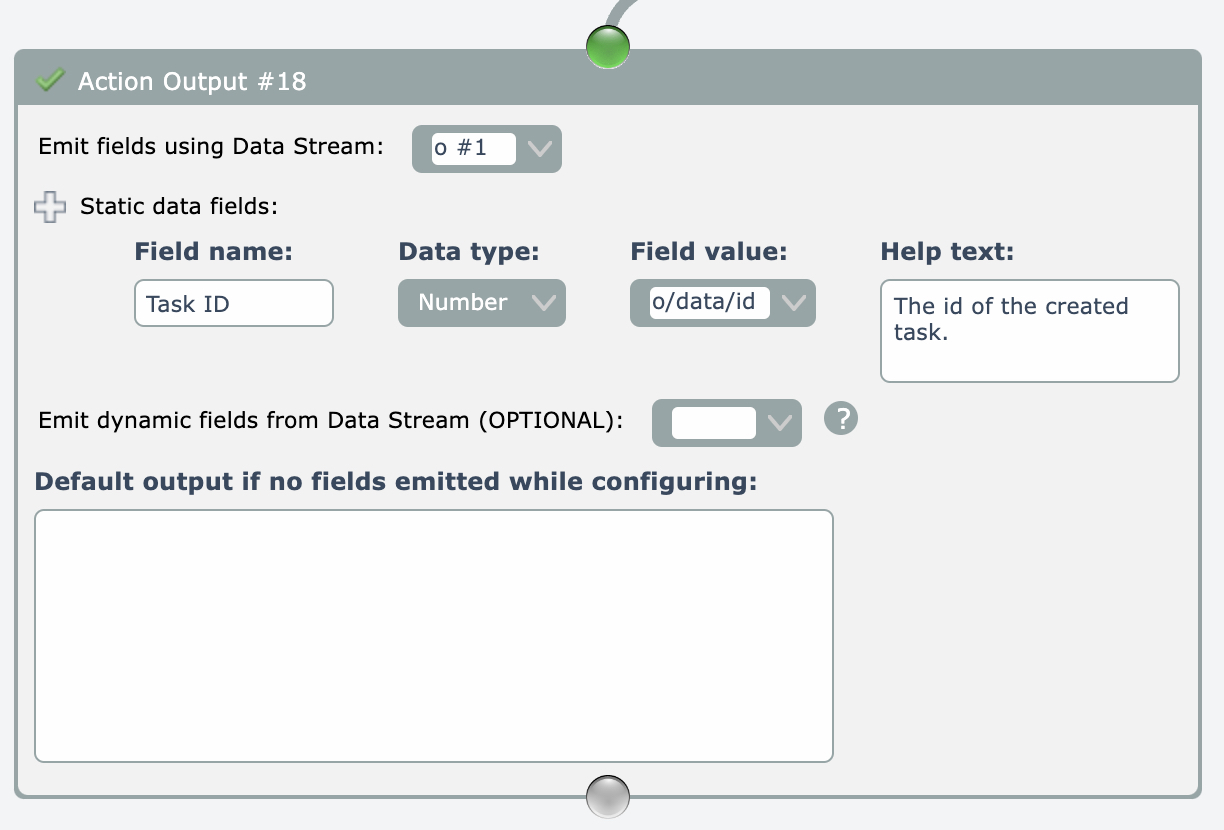
Task: Click the 'Default output if no fields' heading
Action: coord(396,481)
